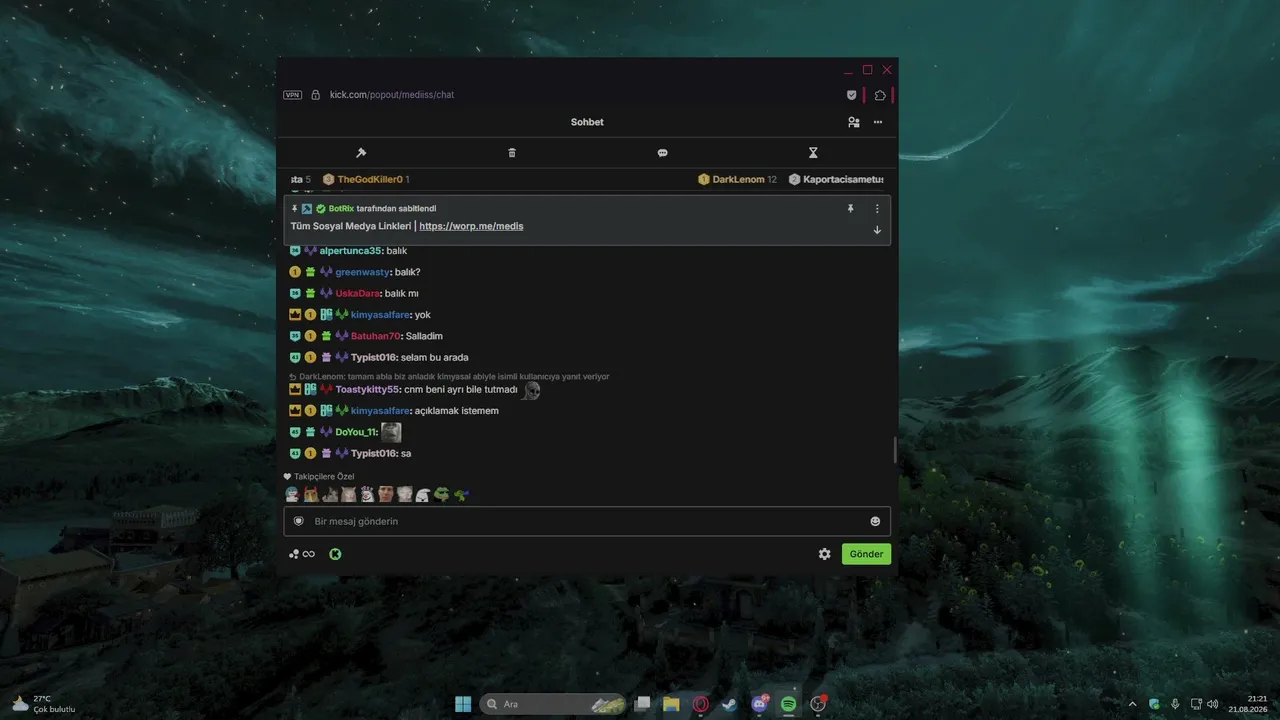This screenshot has height=720, width=1280.
Task: Open the pinned message vertical dots menu
Action: (x=877, y=209)
